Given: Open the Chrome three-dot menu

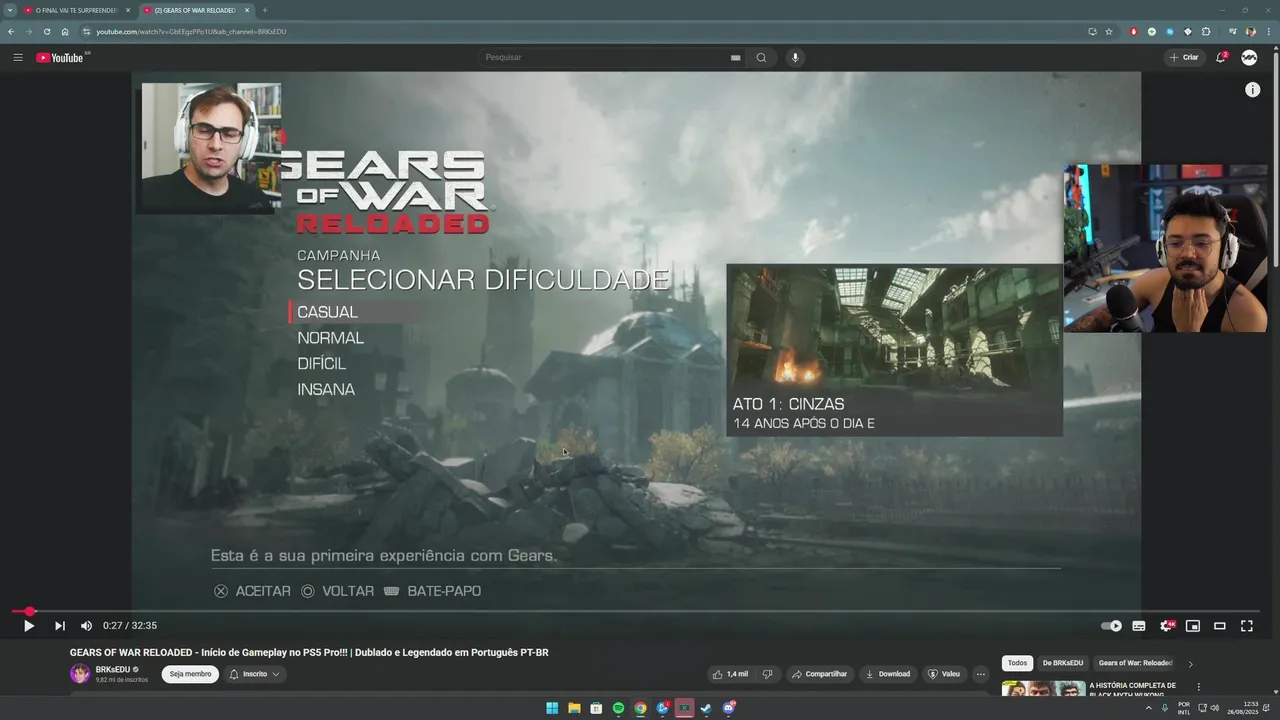Looking at the screenshot, I should tap(1268, 31).
